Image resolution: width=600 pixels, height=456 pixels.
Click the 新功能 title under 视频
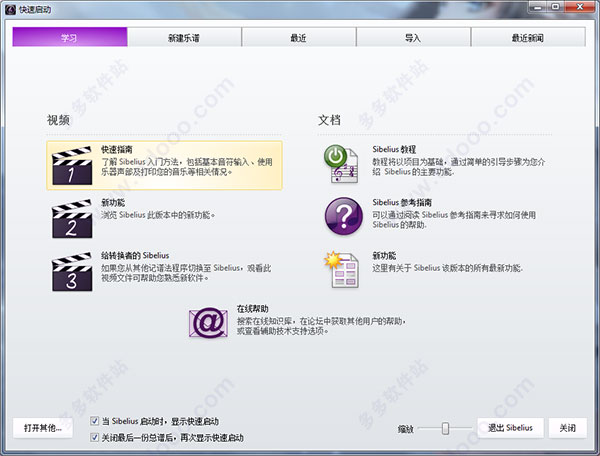[x=113, y=202]
